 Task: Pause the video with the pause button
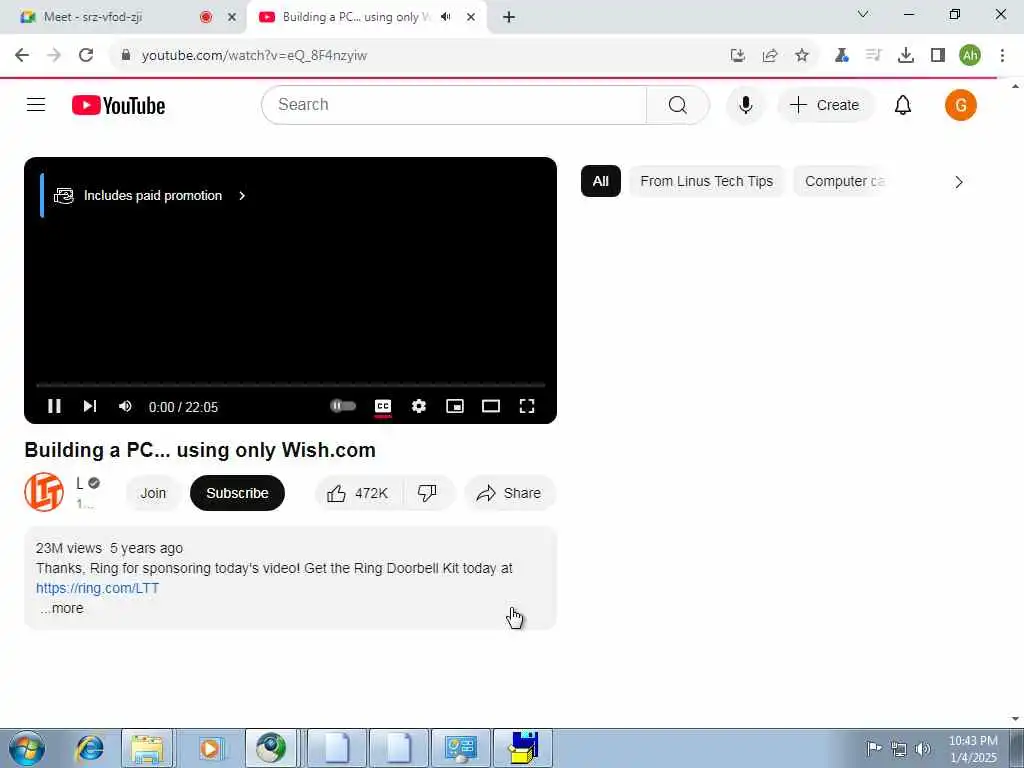point(54,406)
